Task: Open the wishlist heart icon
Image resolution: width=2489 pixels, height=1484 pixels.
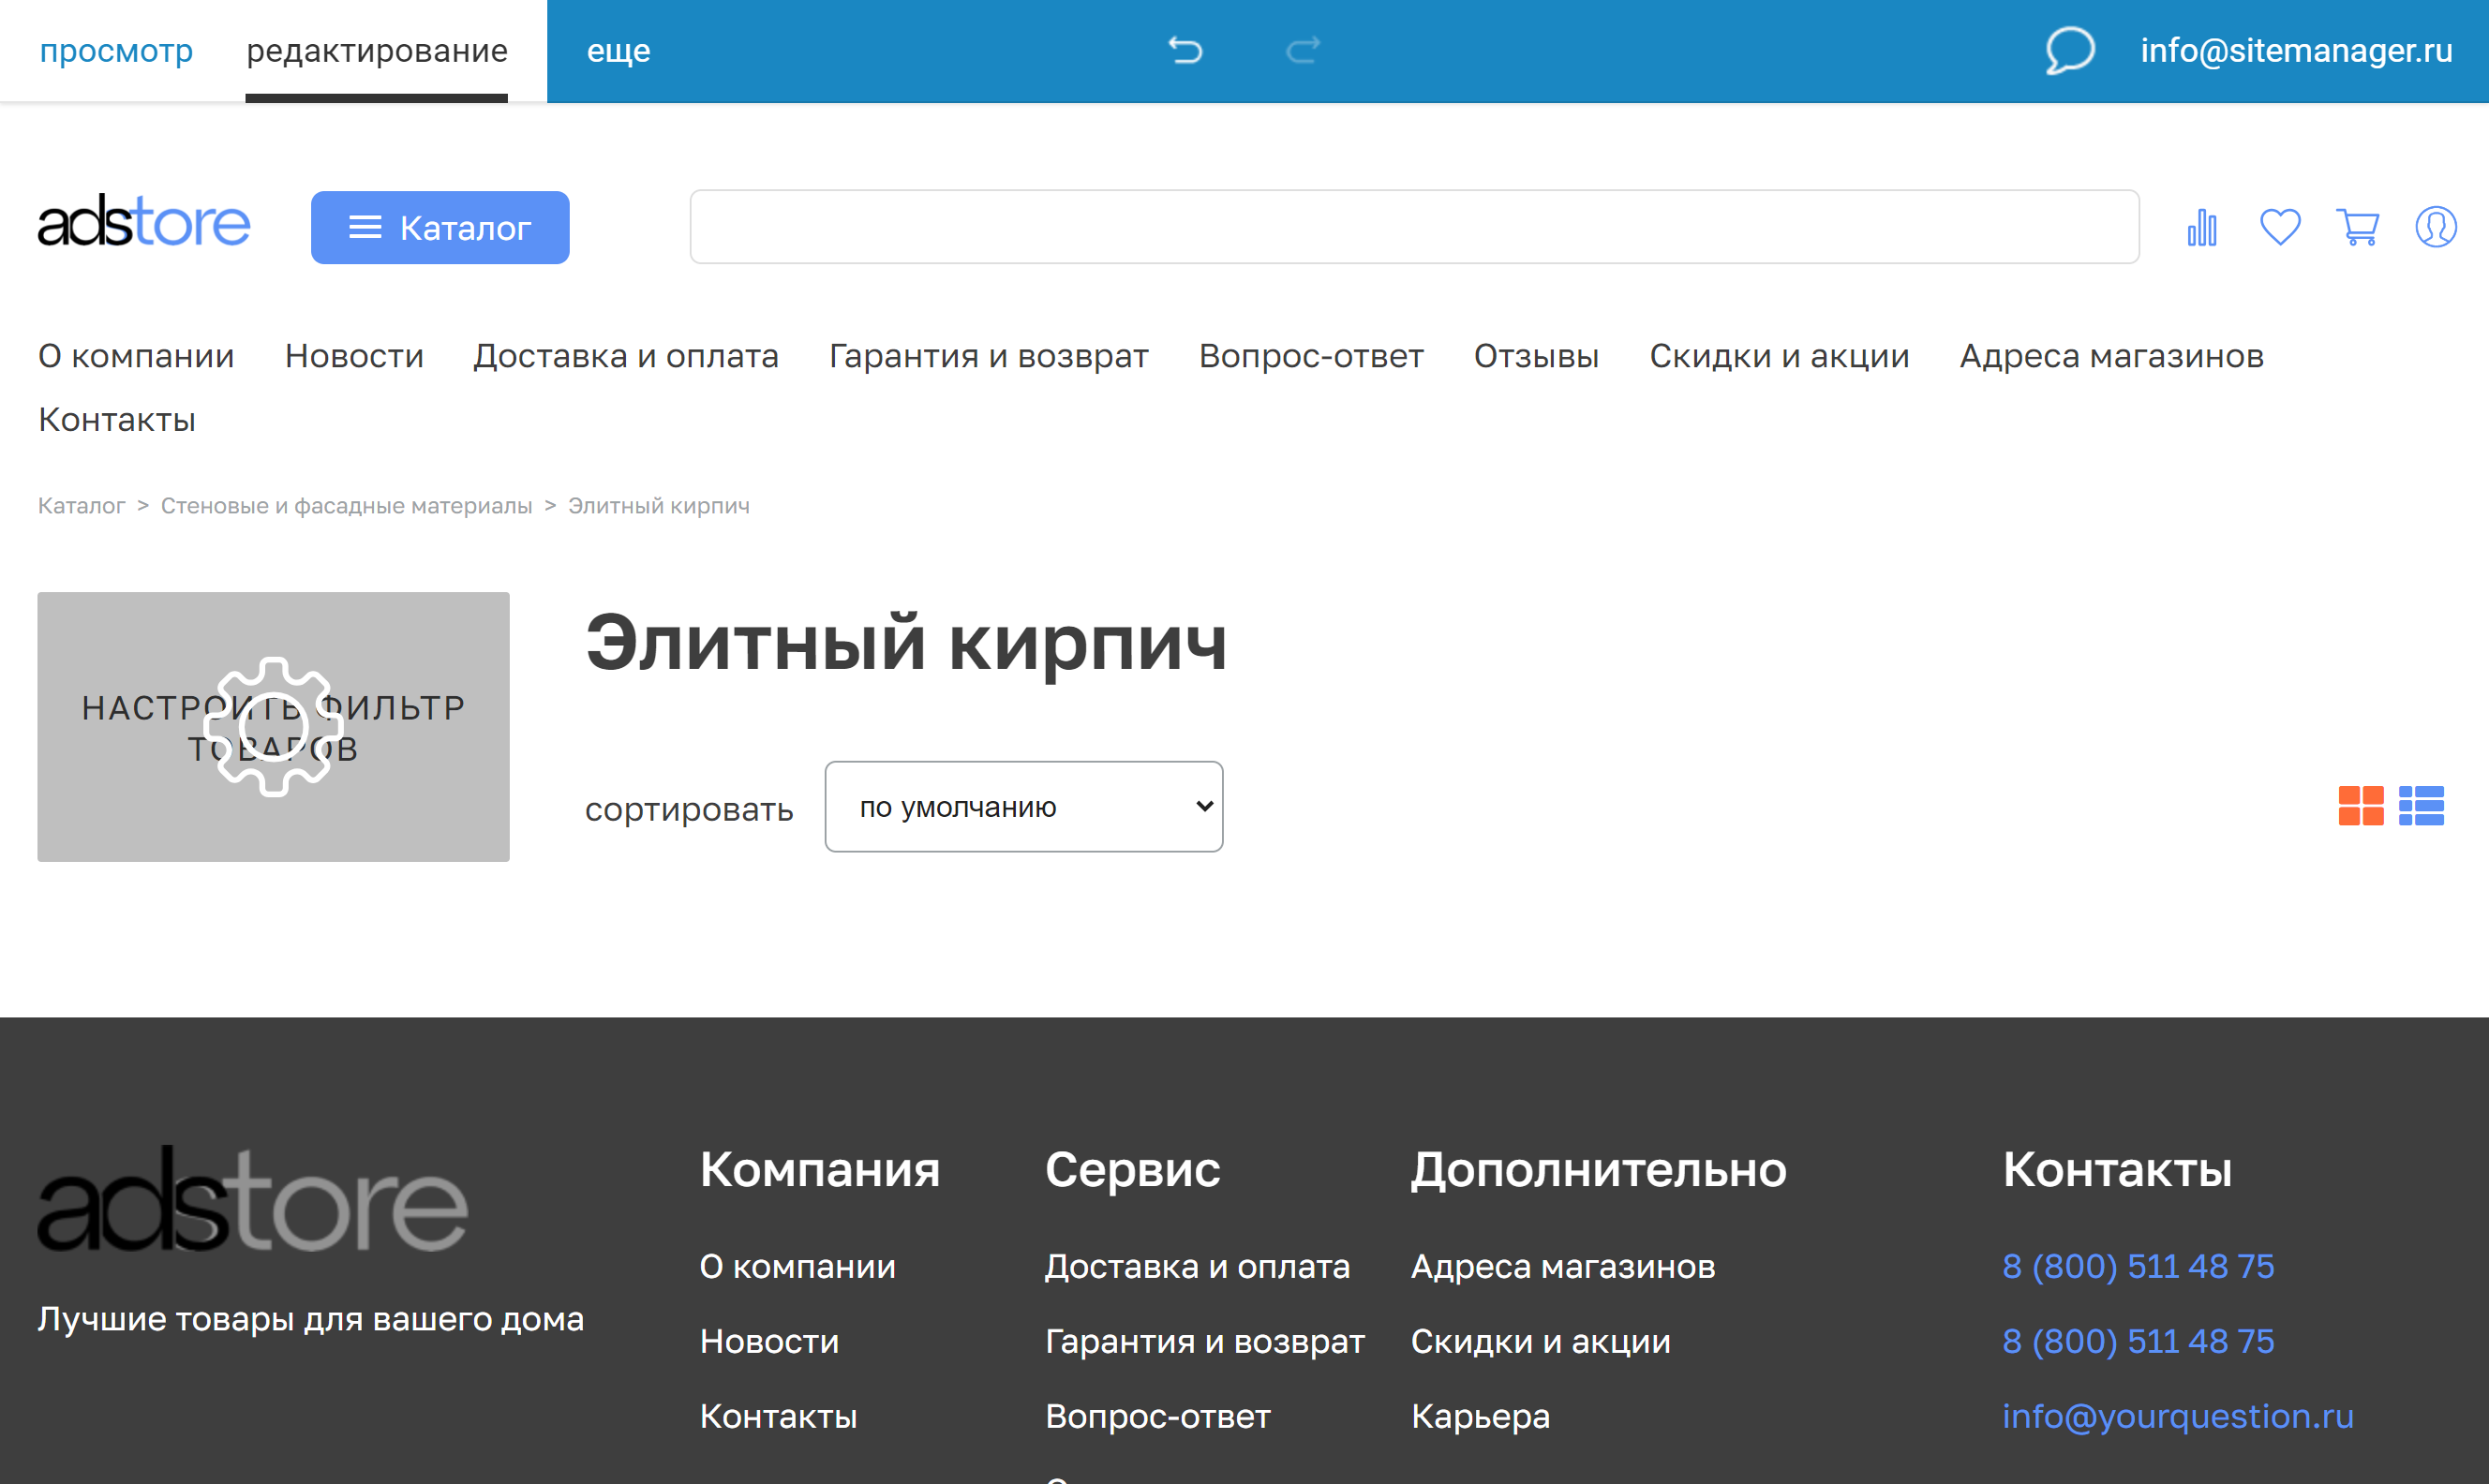Action: tap(2279, 227)
